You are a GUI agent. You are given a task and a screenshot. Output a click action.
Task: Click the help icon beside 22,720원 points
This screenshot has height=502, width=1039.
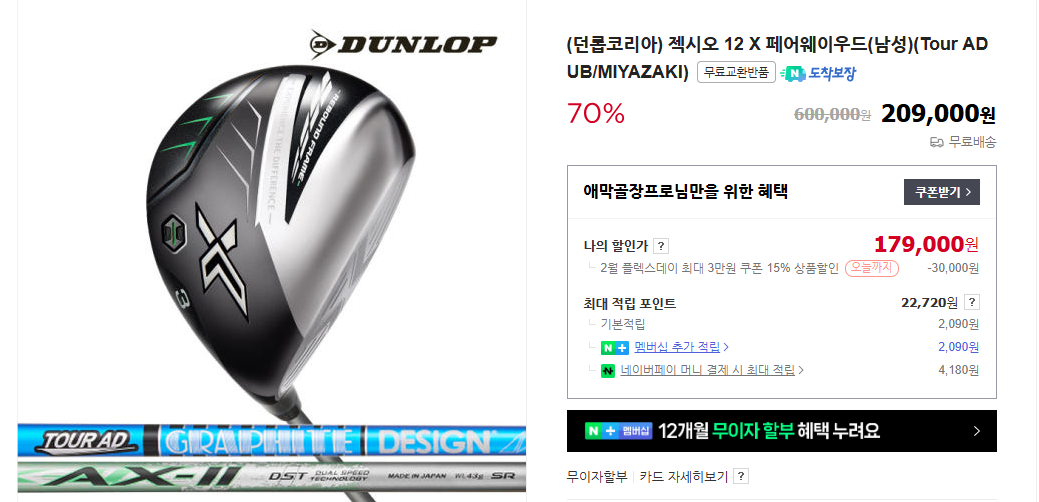[x=972, y=303]
